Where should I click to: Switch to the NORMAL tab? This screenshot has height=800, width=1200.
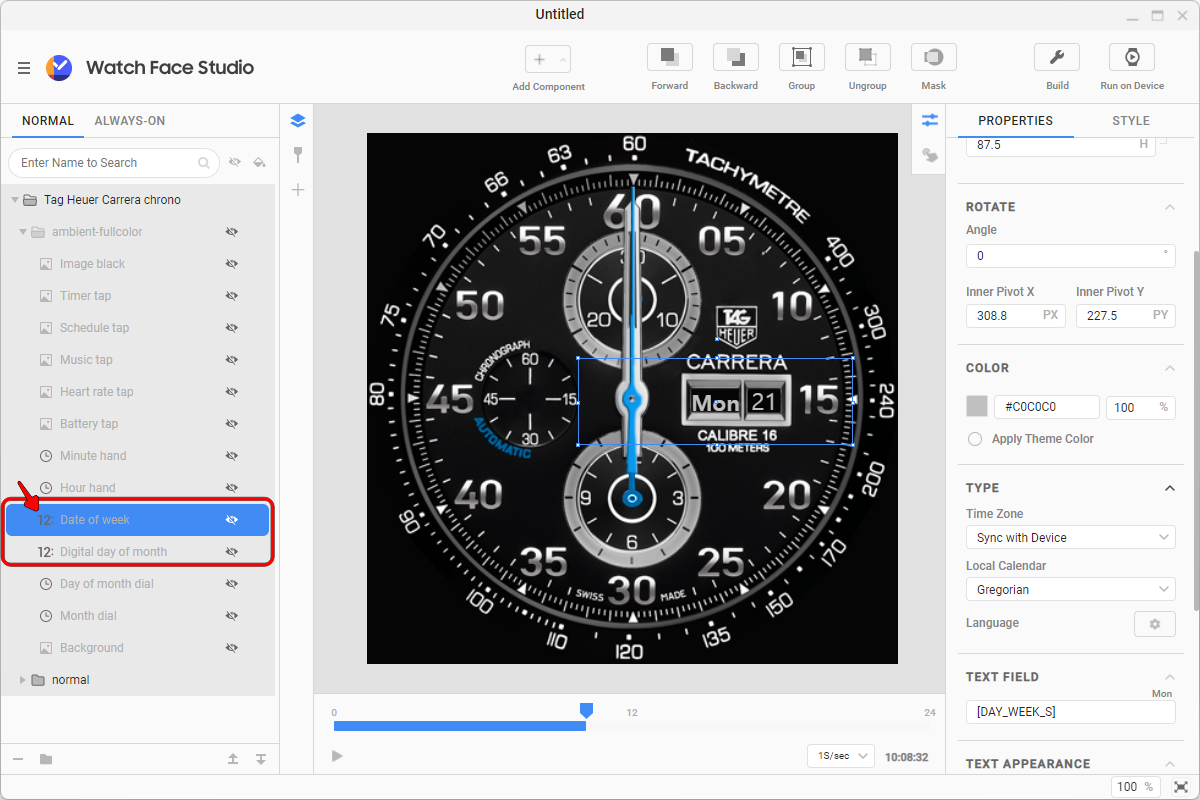pos(48,121)
